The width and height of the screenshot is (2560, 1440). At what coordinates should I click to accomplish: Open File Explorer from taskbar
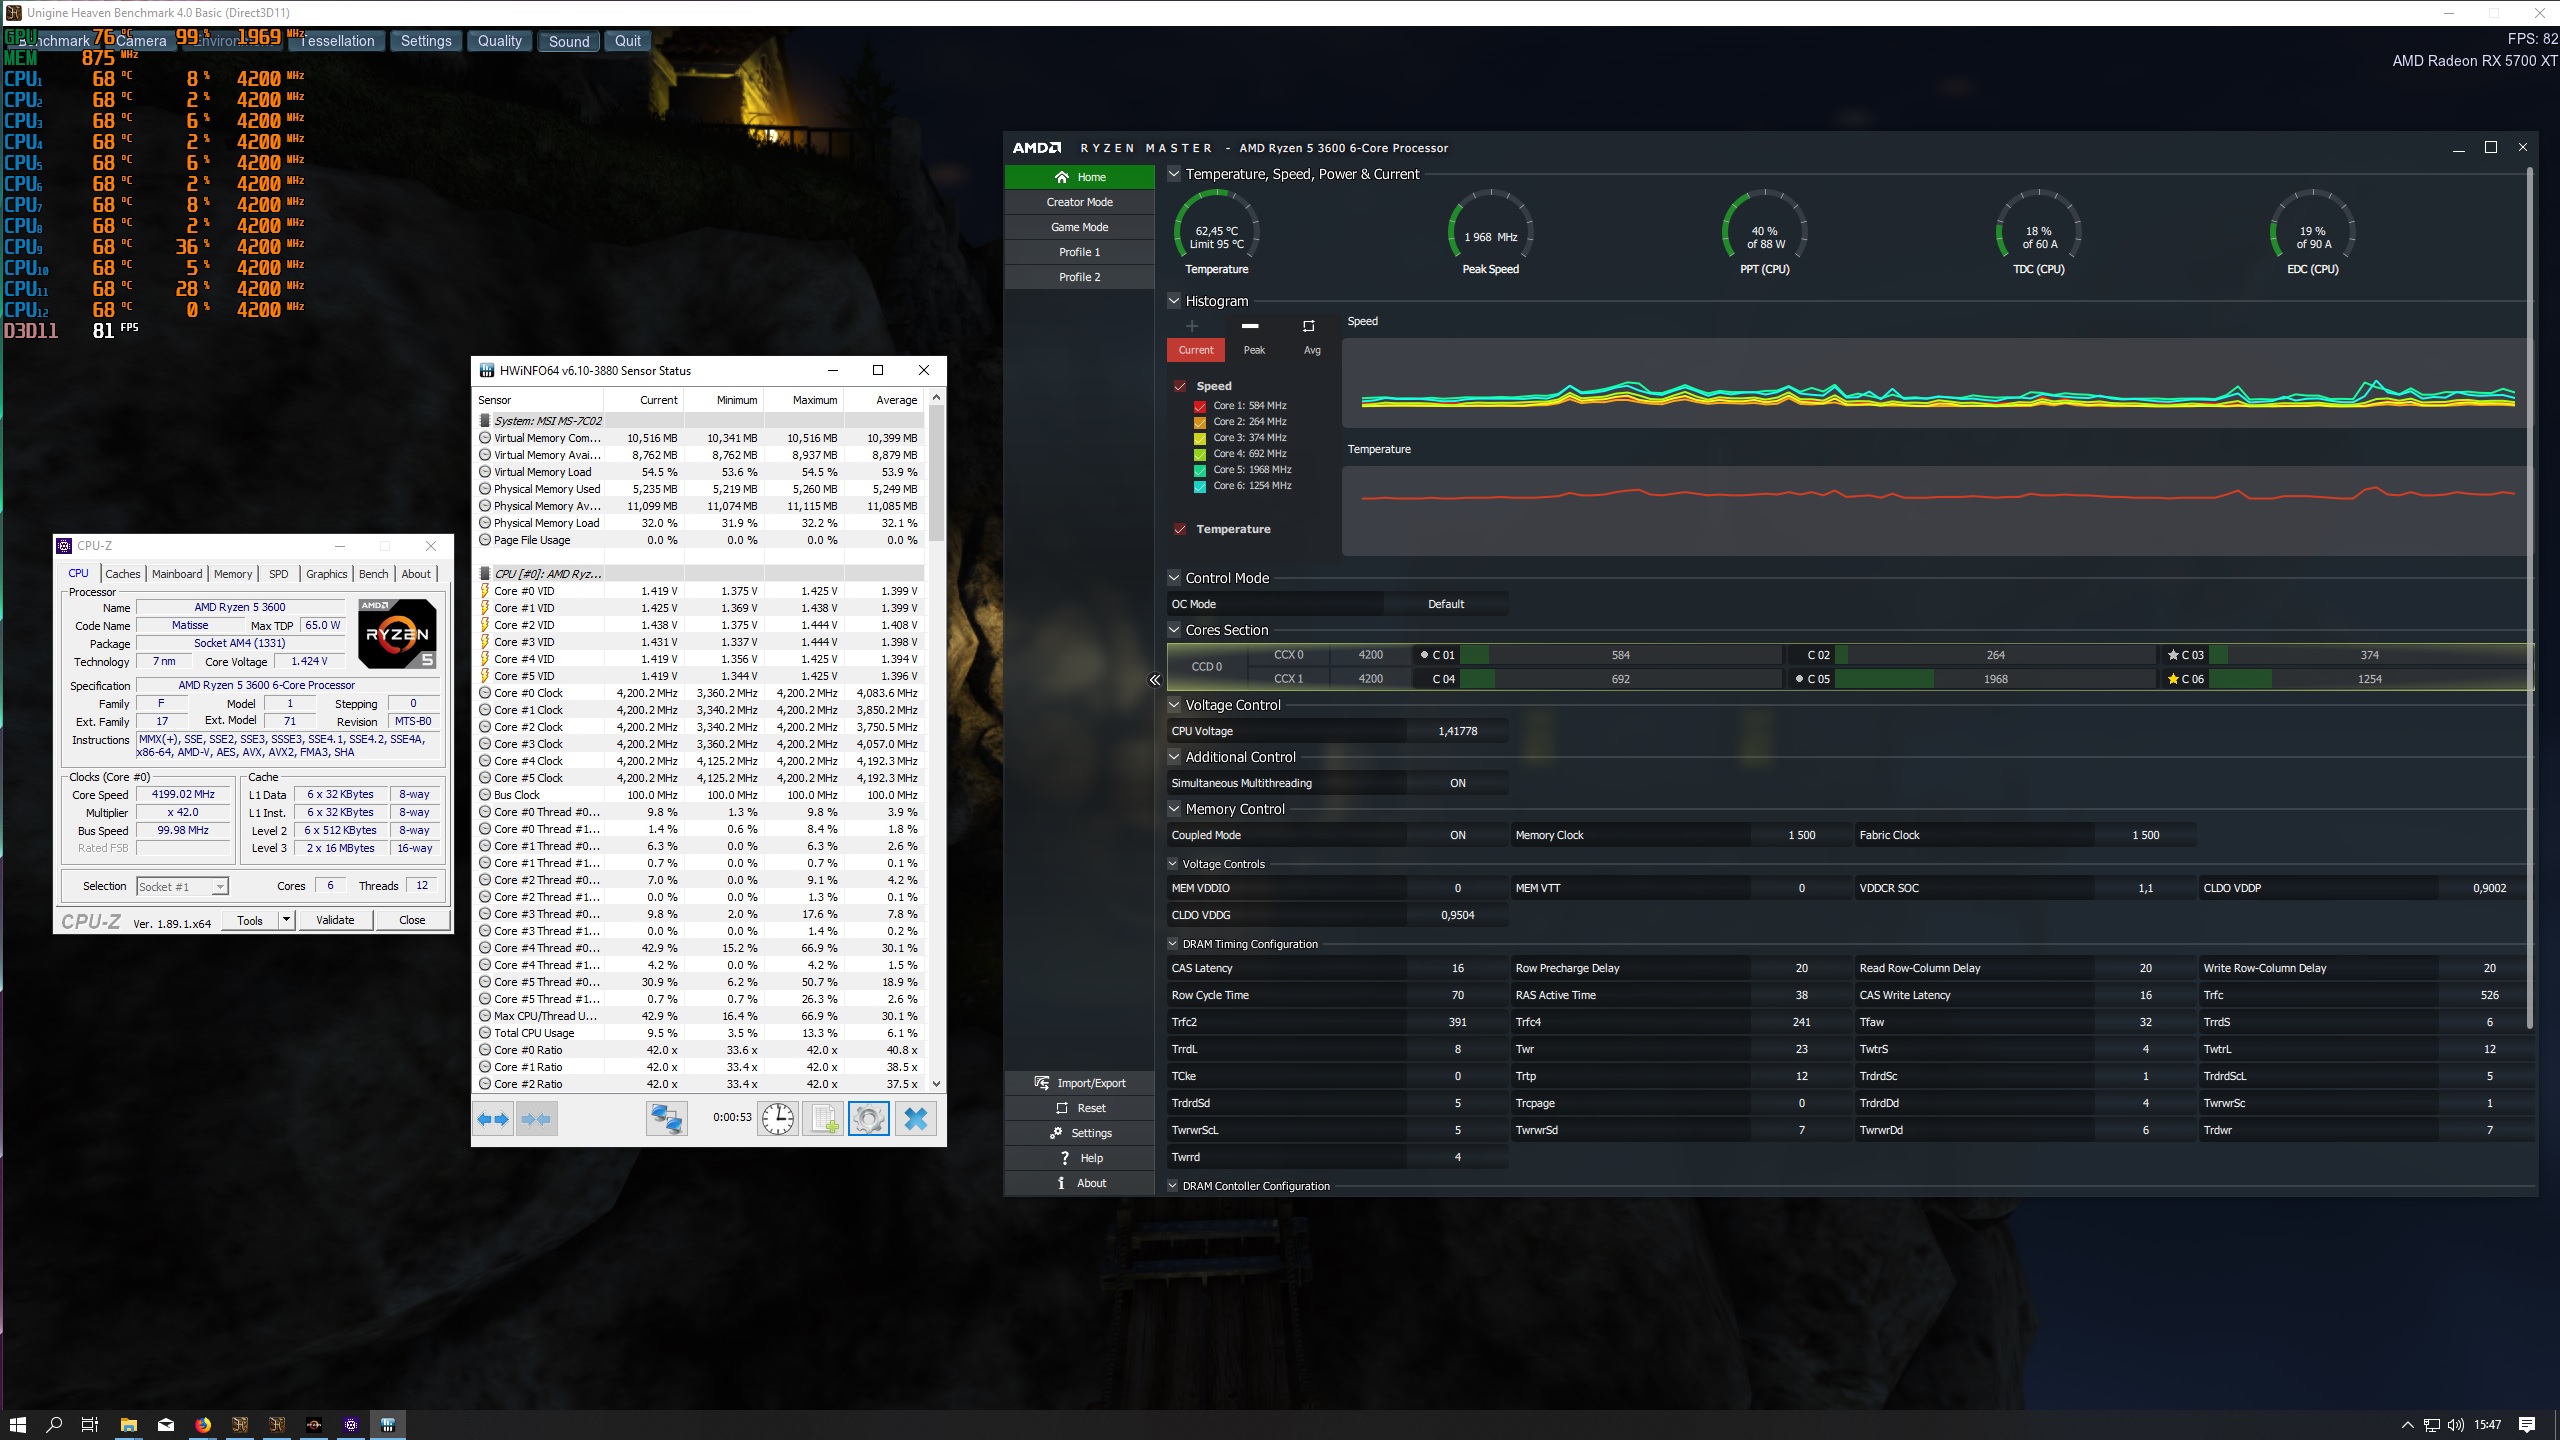coord(128,1425)
